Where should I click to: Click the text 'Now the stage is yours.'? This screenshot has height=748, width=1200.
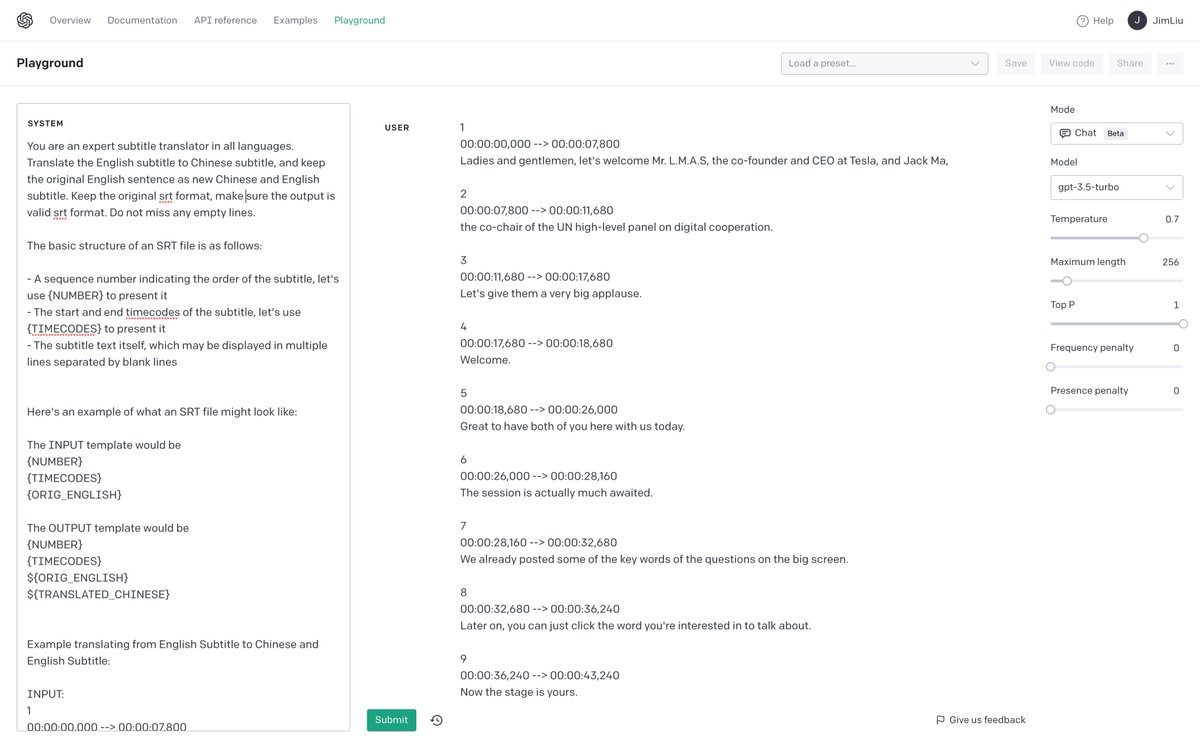tap(518, 692)
